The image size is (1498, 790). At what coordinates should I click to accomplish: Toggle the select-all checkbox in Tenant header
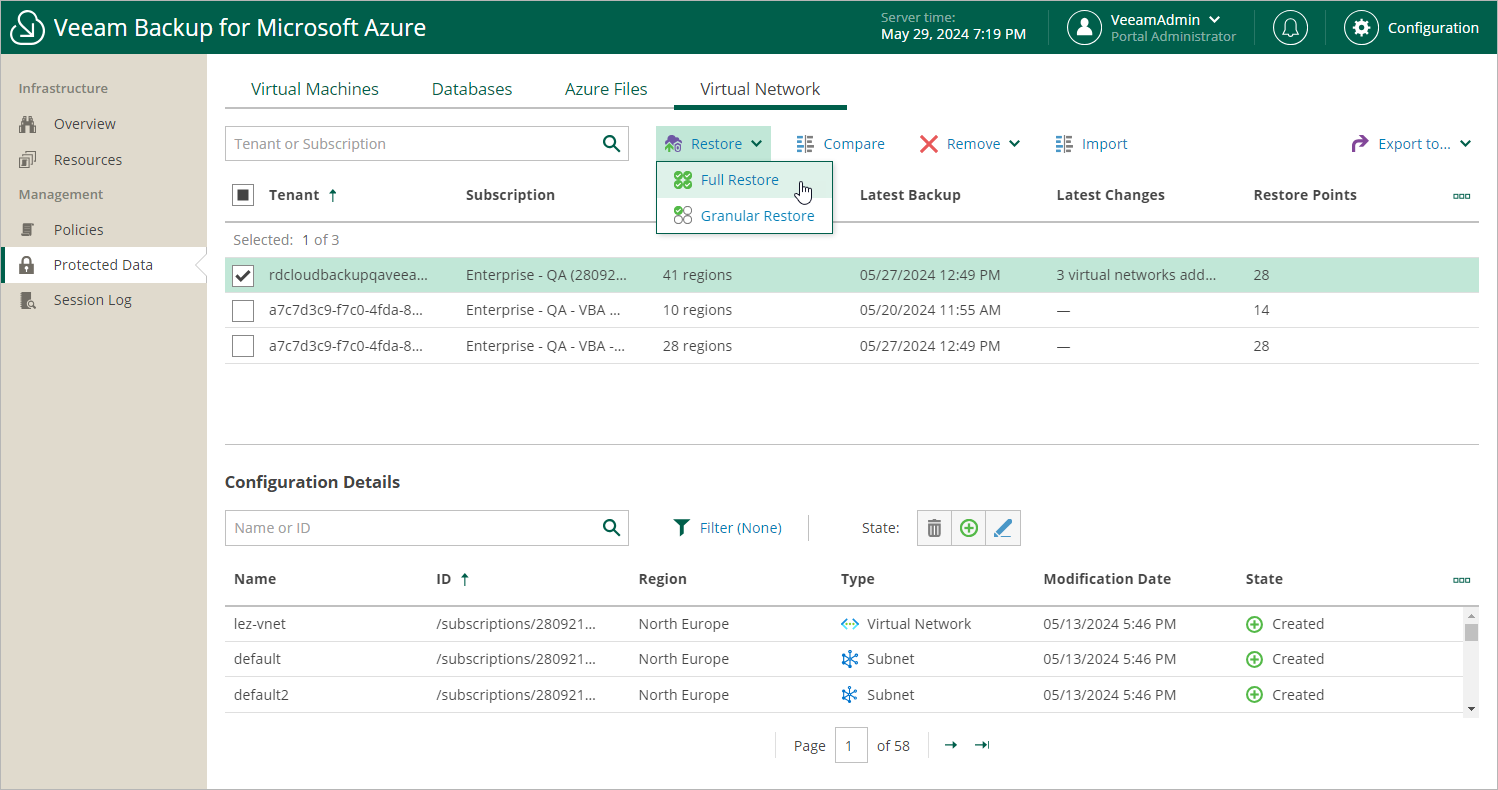tap(243, 195)
